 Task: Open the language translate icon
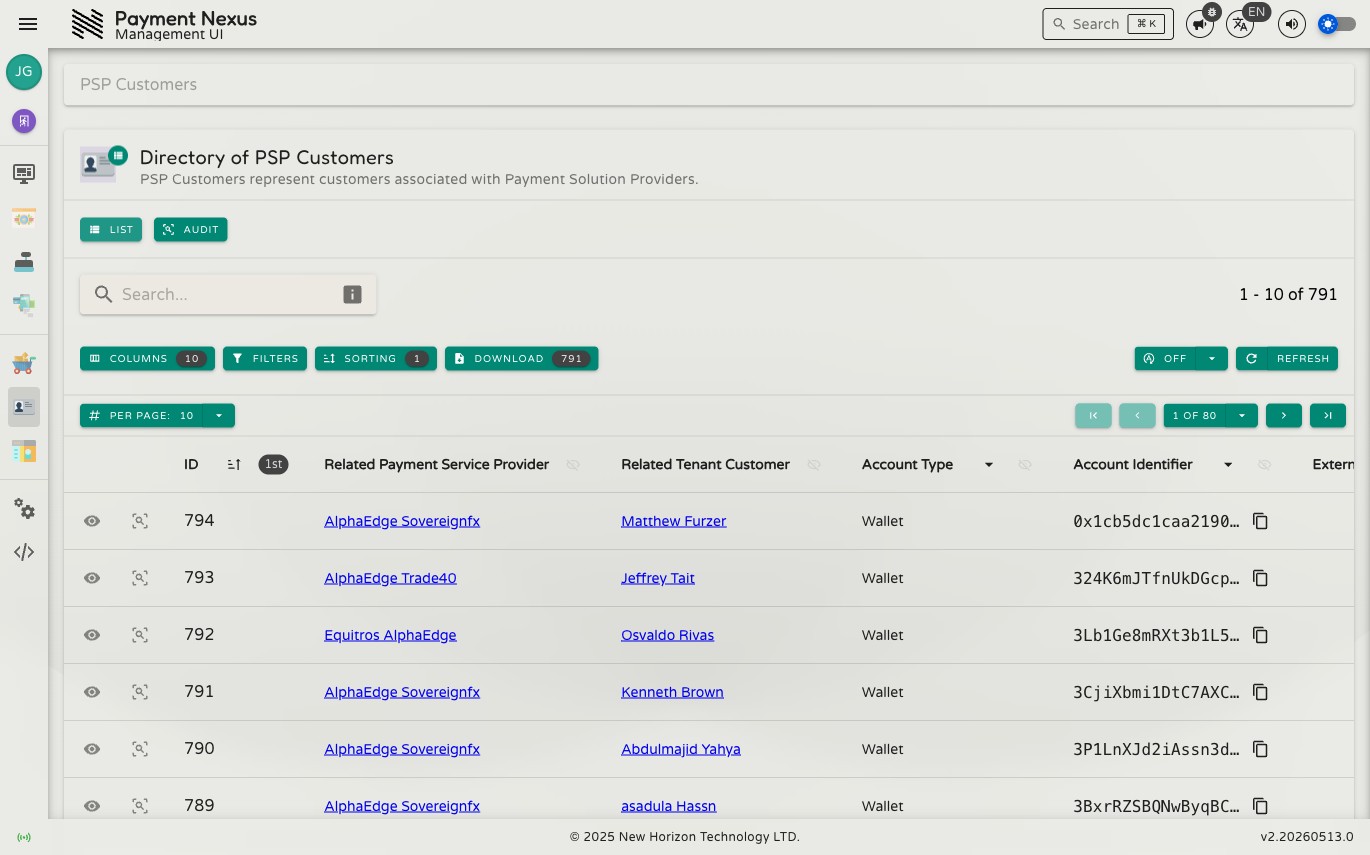[1240, 24]
